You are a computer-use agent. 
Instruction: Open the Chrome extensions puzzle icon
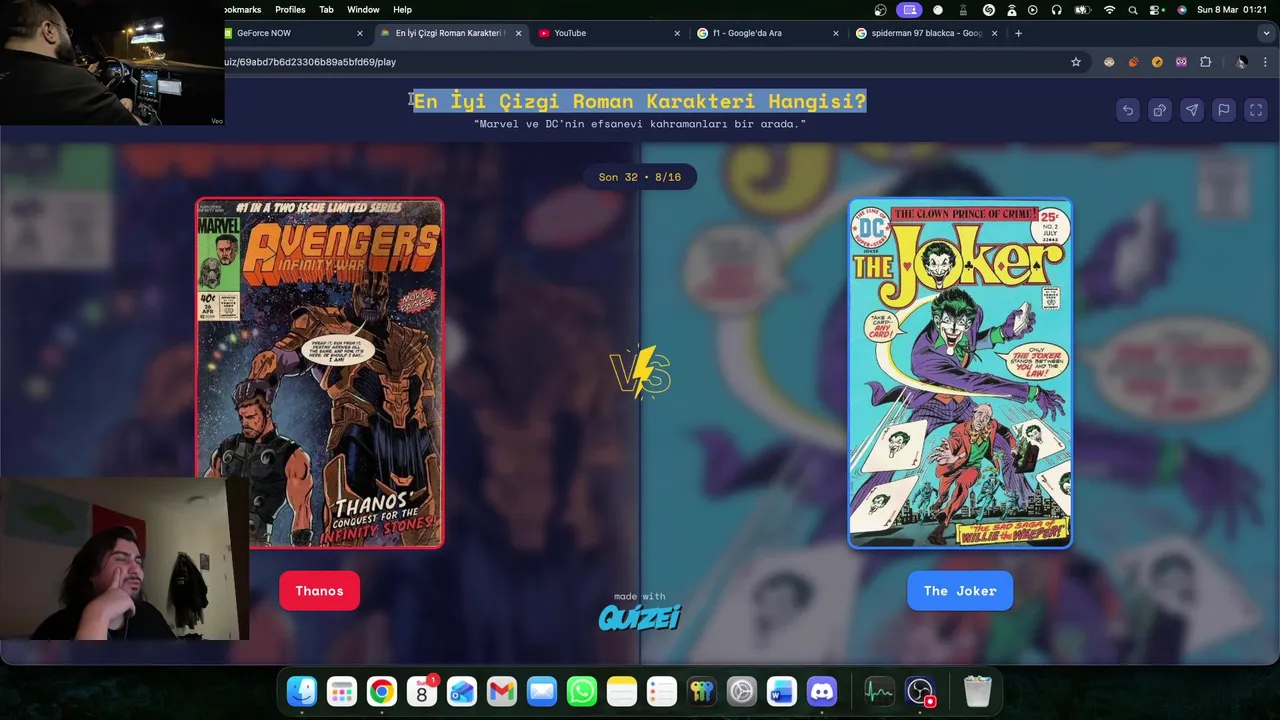point(1205,62)
